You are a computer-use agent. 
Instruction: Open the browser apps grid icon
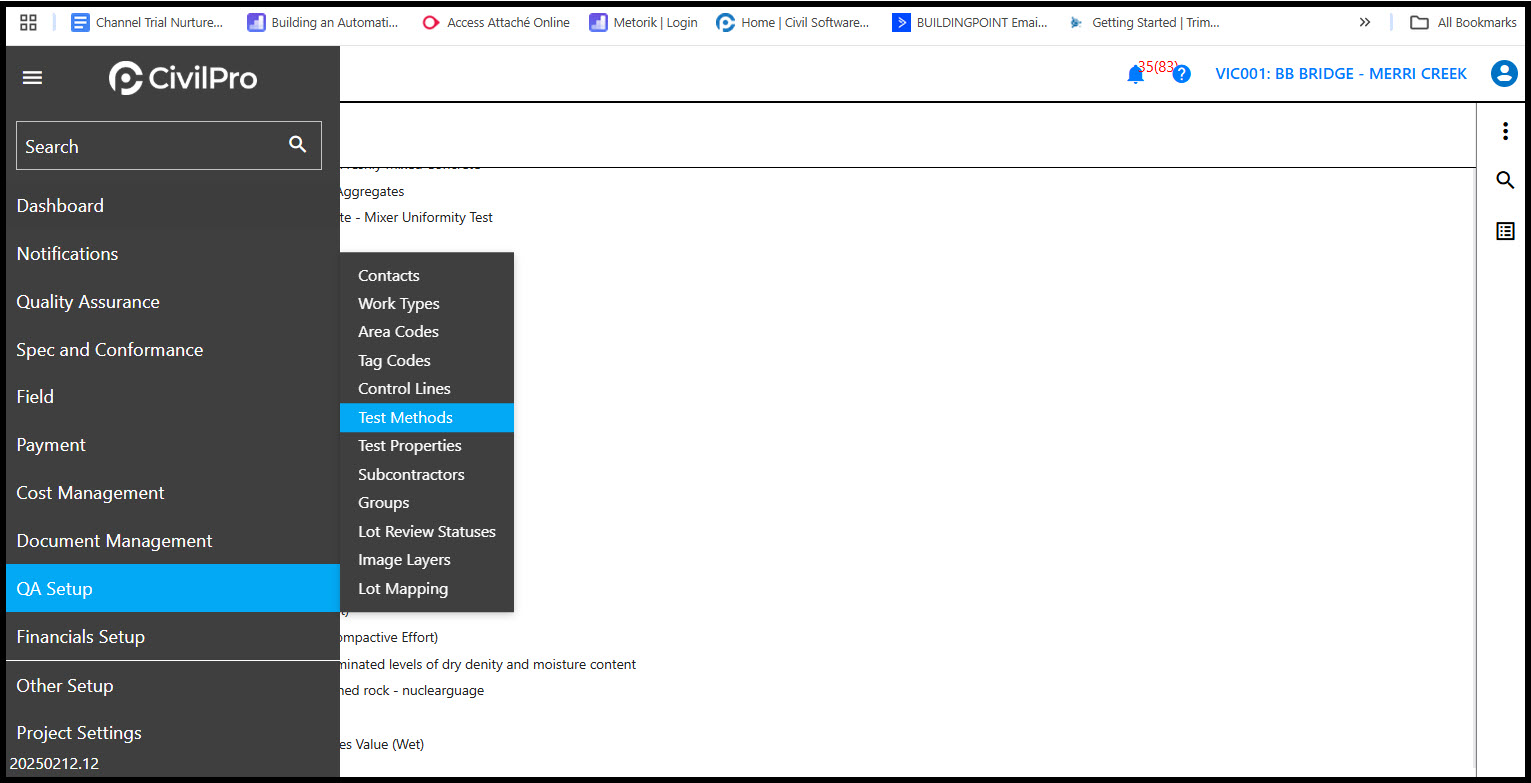(x=29, y=22)
